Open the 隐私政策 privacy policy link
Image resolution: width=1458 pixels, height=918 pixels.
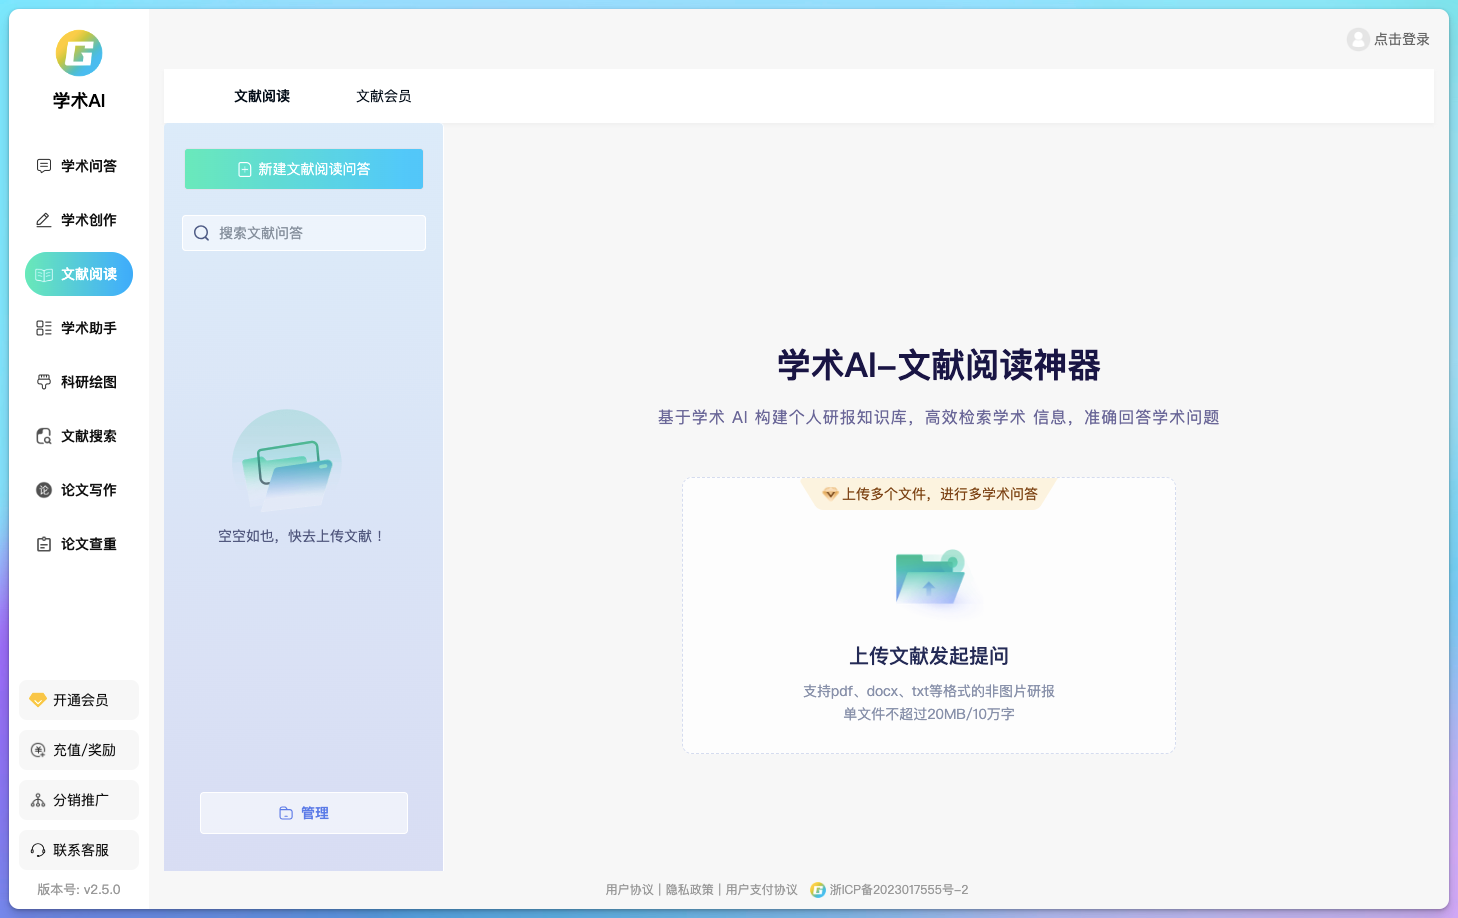click(690, 889)
